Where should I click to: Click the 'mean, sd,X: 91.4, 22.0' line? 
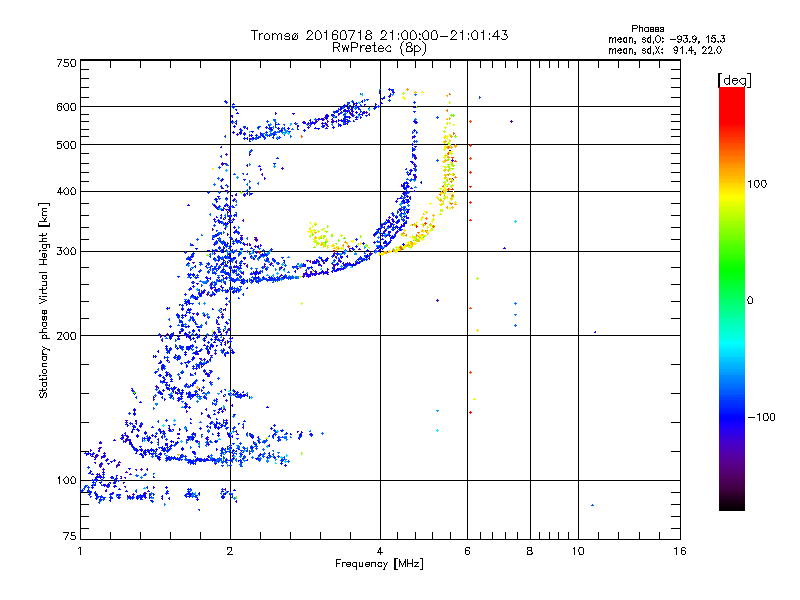click(665, 50)
